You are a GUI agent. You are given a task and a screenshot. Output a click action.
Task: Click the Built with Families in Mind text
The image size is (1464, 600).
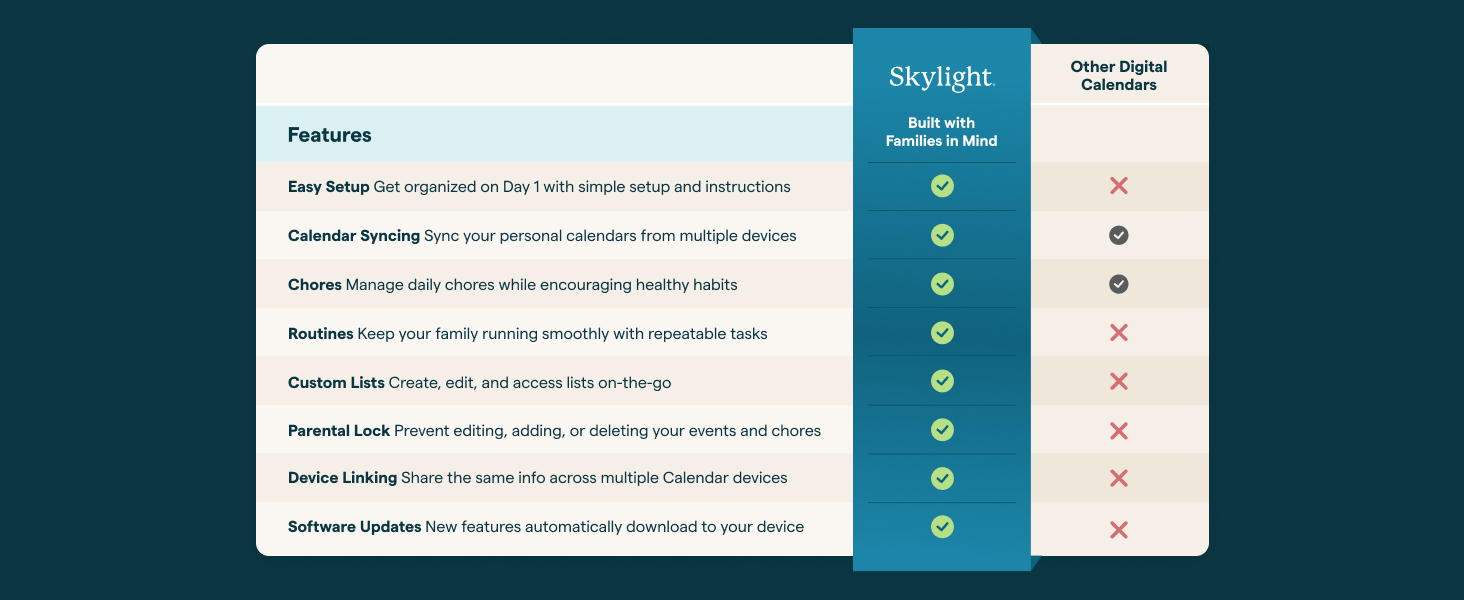(941, 132)
